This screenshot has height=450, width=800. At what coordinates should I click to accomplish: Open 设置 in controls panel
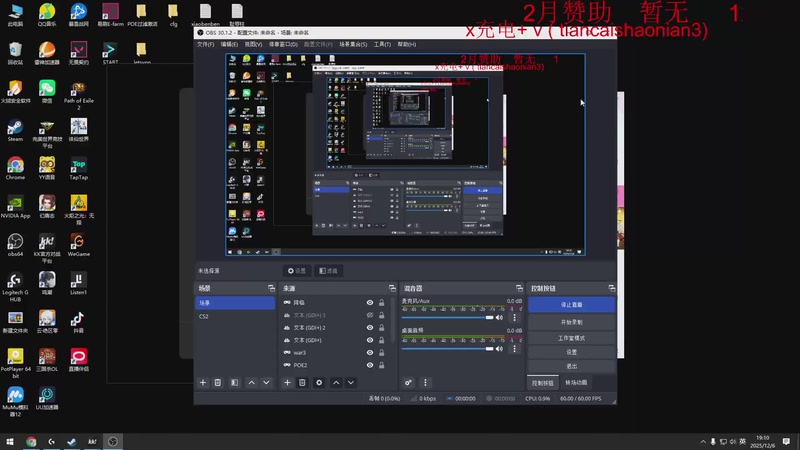tap(571, 352)
